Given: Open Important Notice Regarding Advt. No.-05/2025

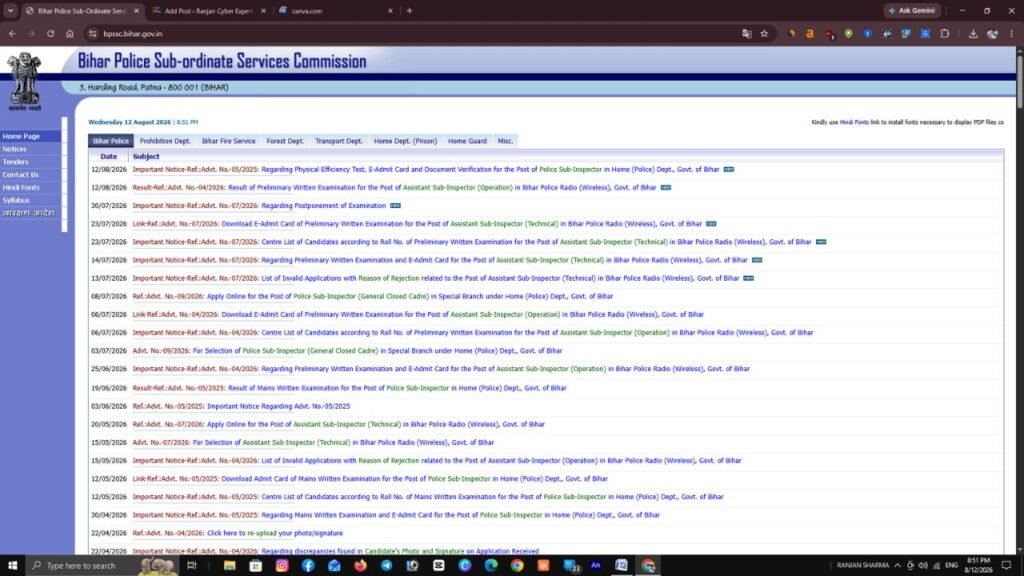Looking at the screenshot, I should click(241, 406).
